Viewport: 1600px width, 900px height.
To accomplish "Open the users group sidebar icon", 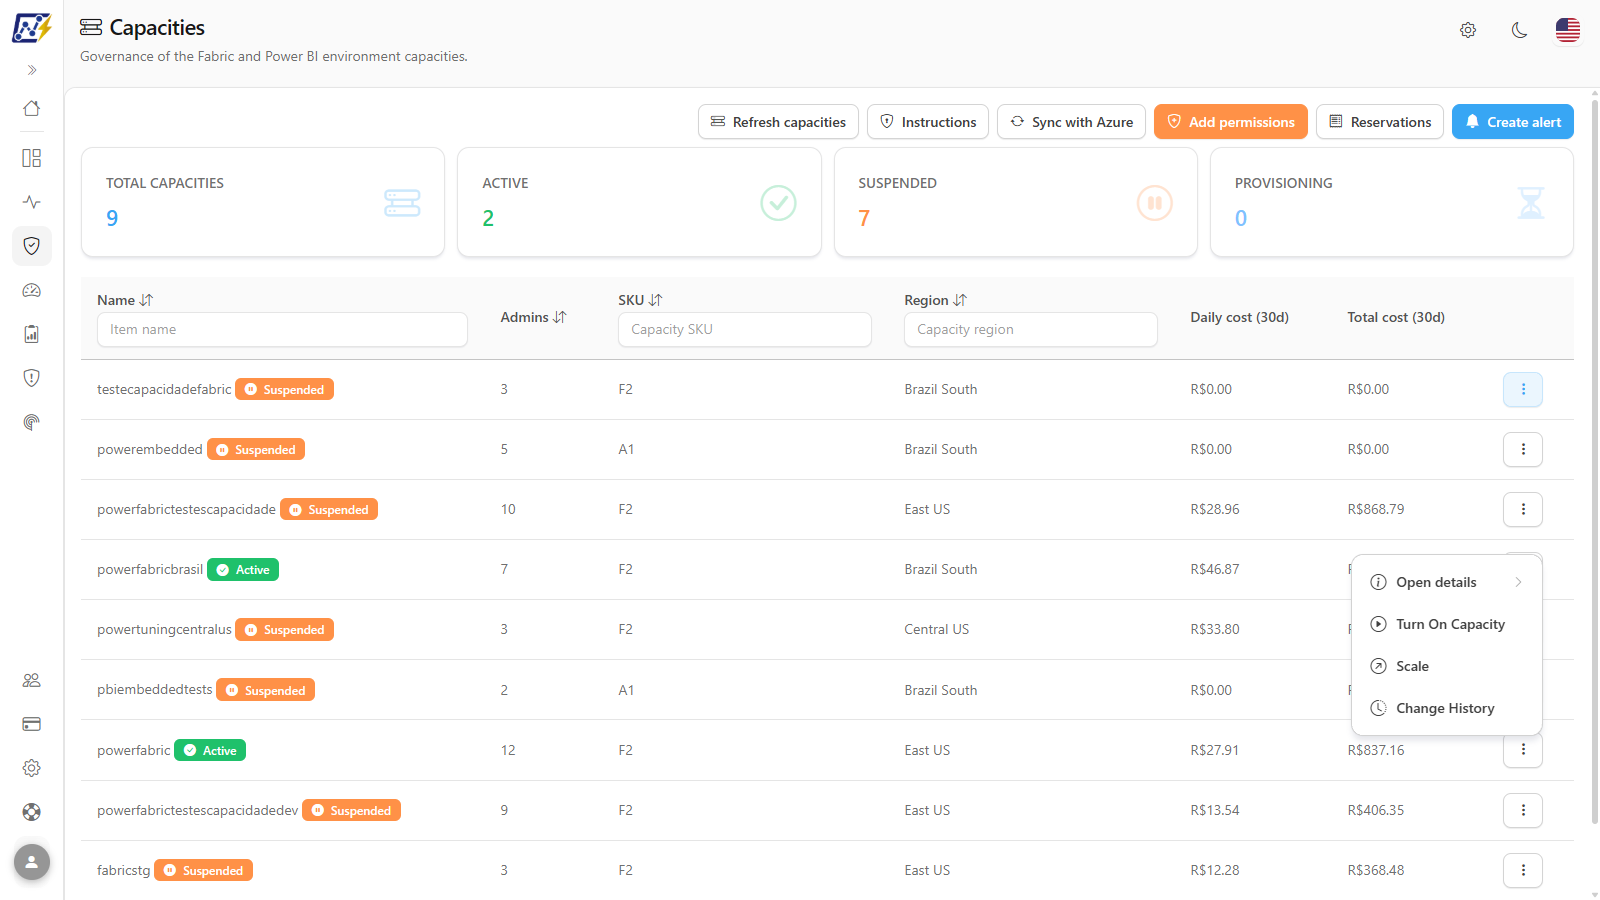I will 32,680.
